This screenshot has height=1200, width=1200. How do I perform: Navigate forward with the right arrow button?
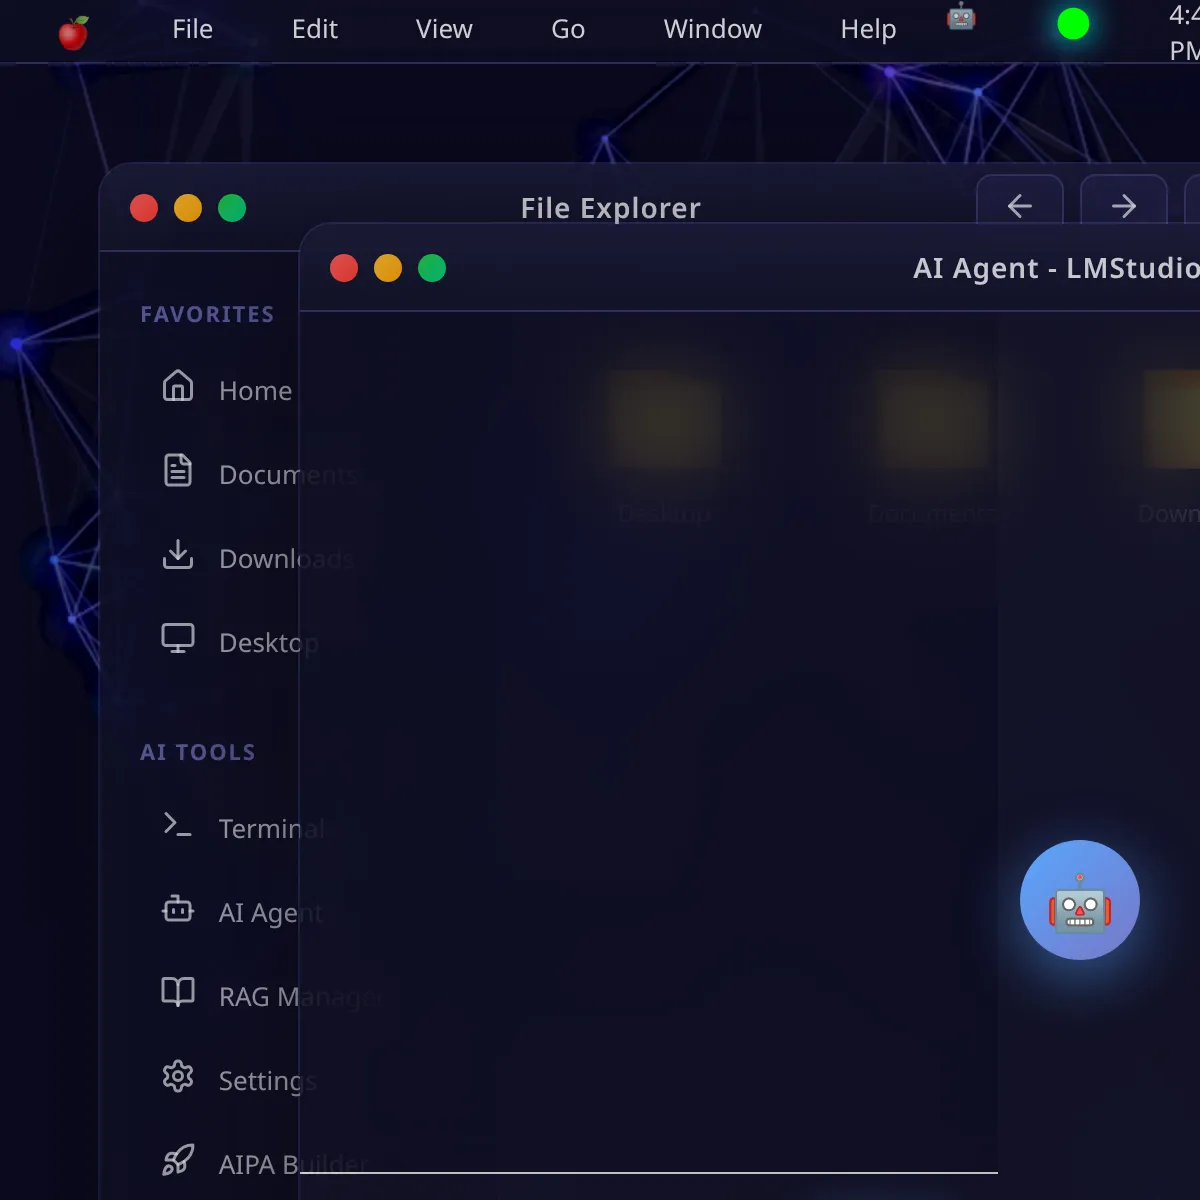(x=1123, y=206)
